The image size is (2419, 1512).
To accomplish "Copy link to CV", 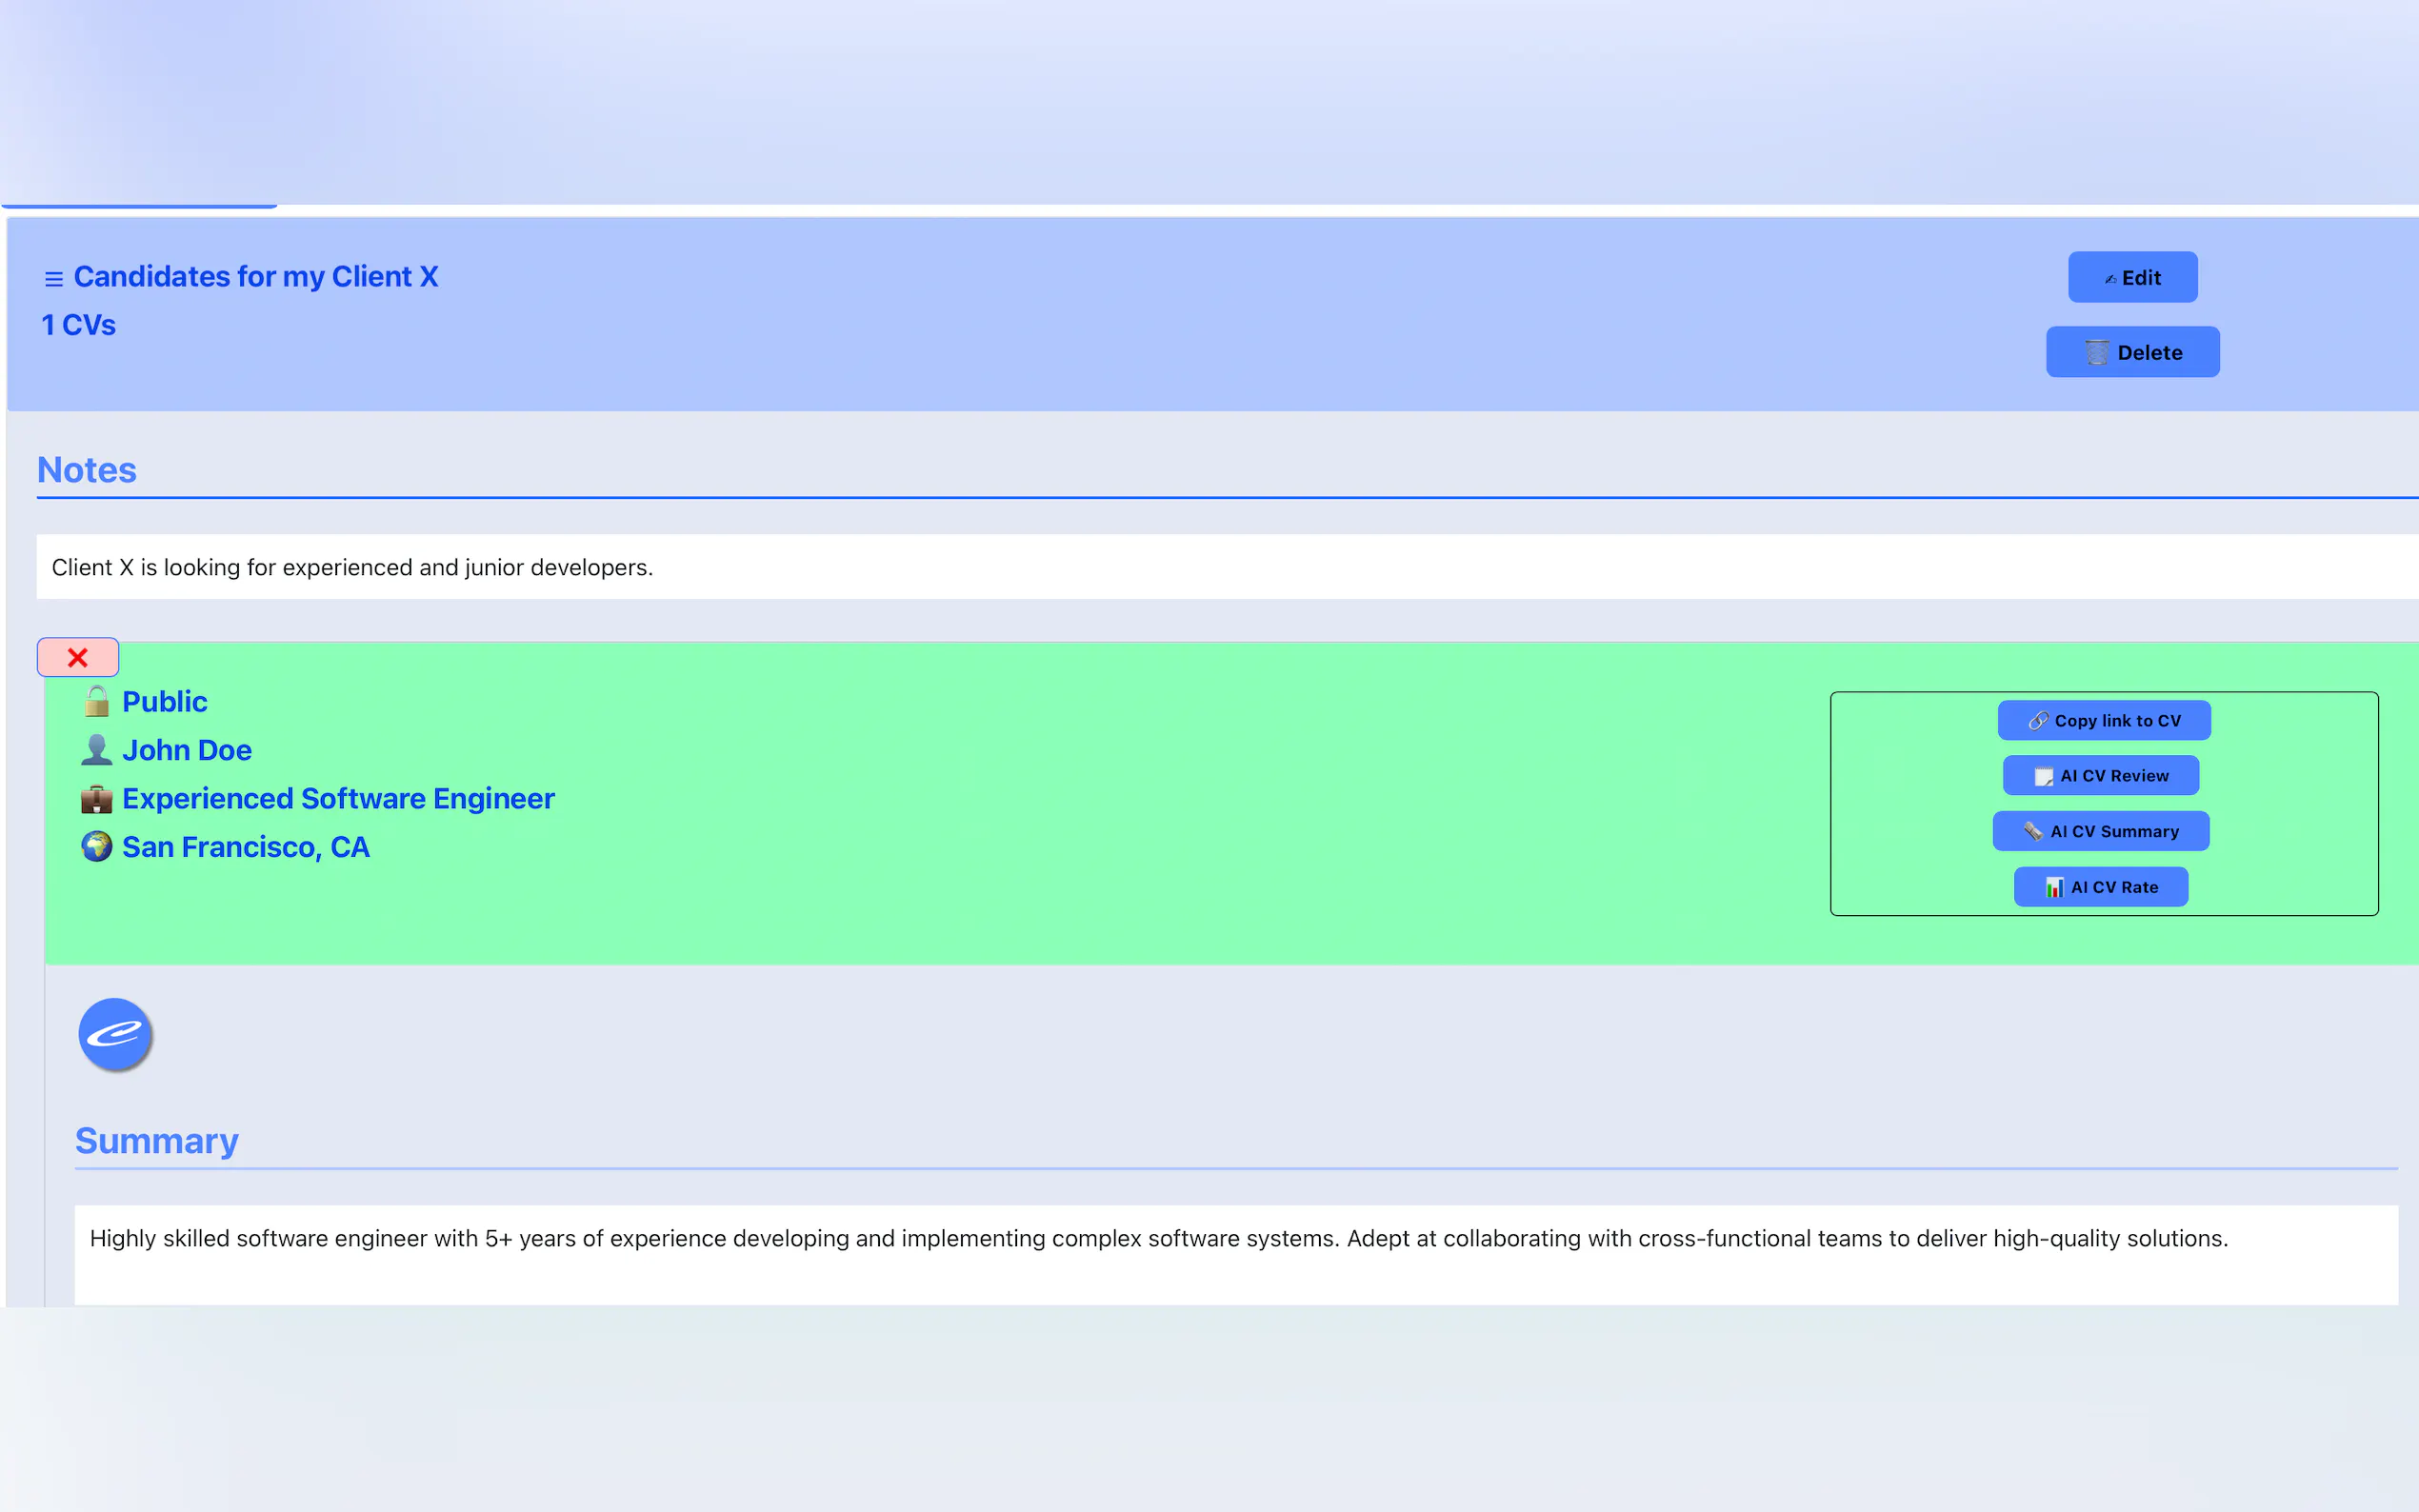I will coord(2103,720).
